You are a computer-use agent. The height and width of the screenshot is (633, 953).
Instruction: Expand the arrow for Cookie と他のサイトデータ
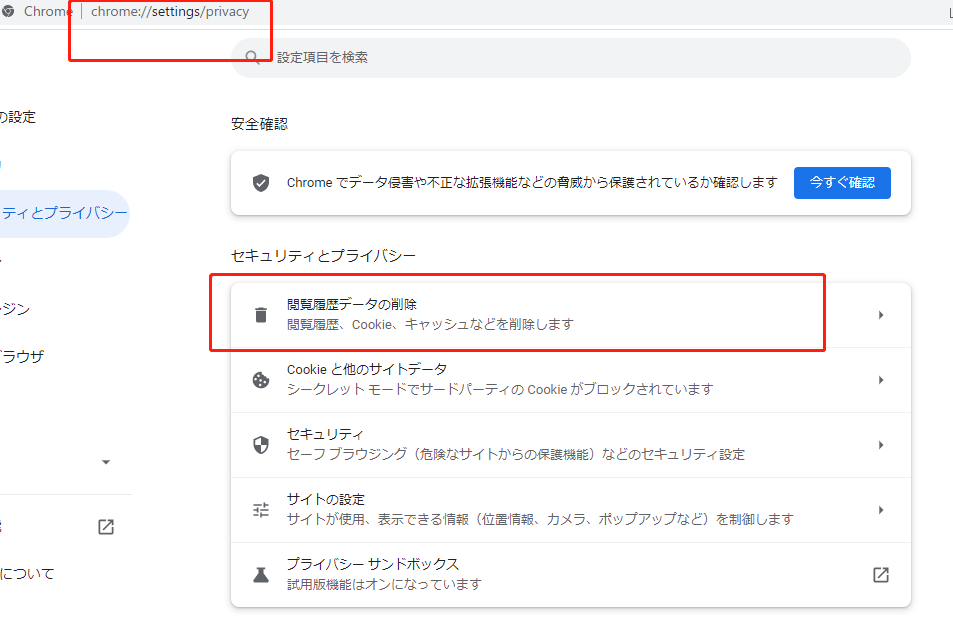[881, 380]
